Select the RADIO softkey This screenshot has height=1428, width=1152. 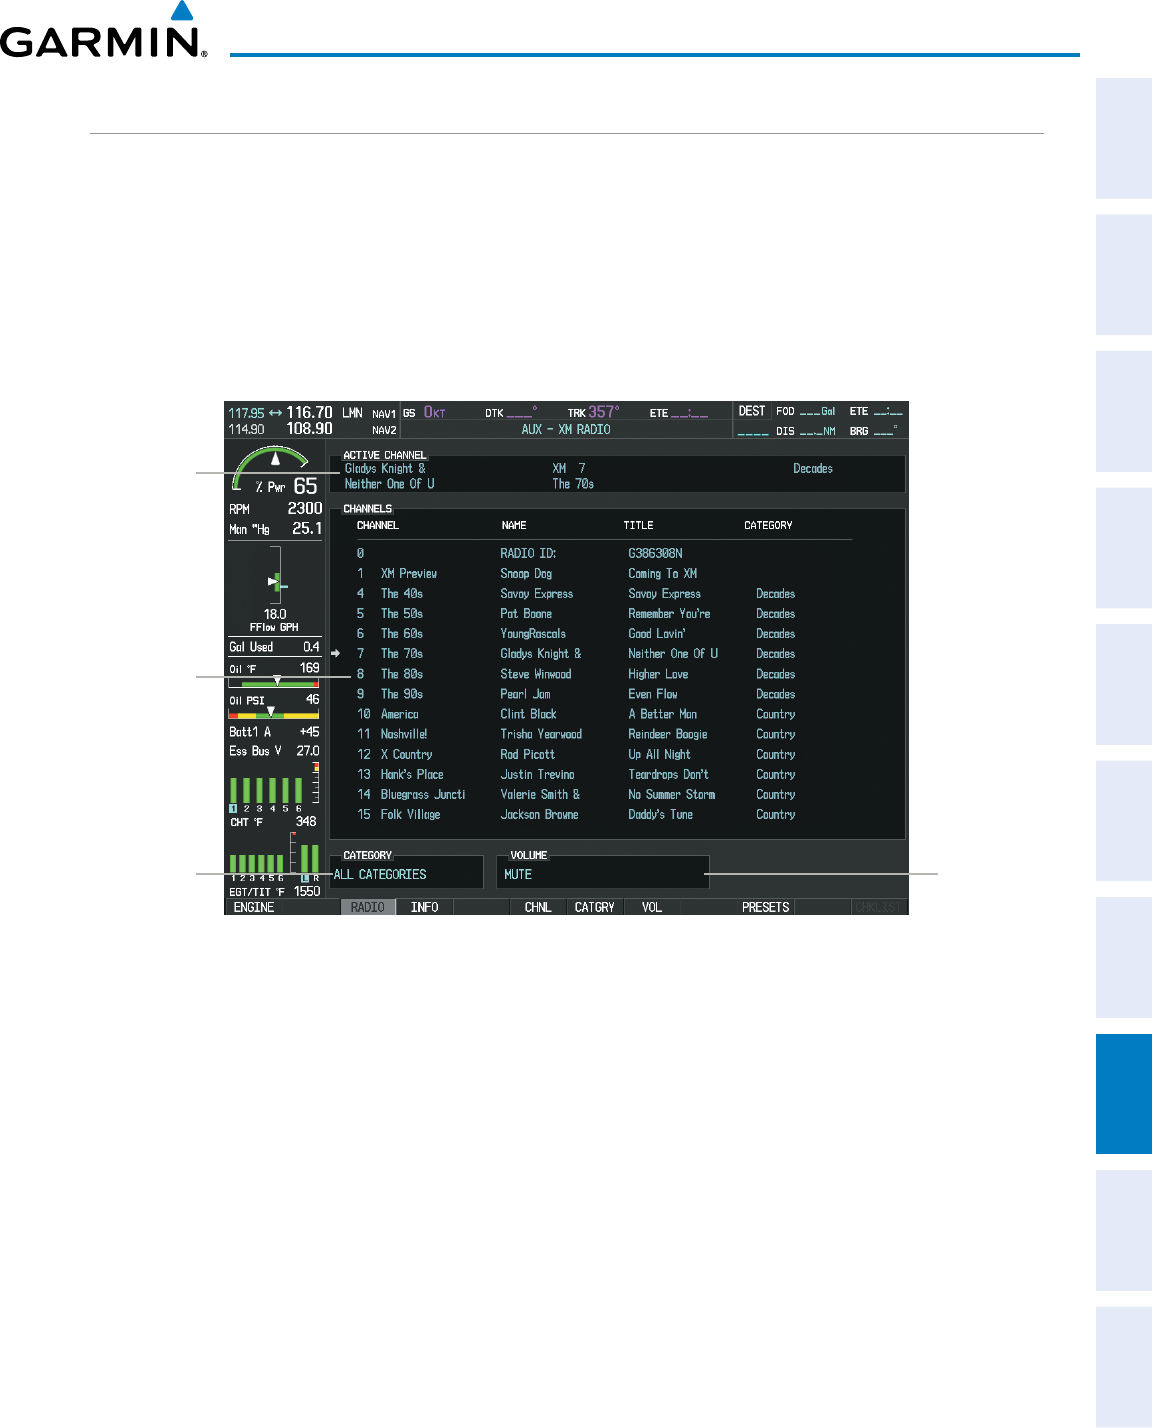coord(368,907)
